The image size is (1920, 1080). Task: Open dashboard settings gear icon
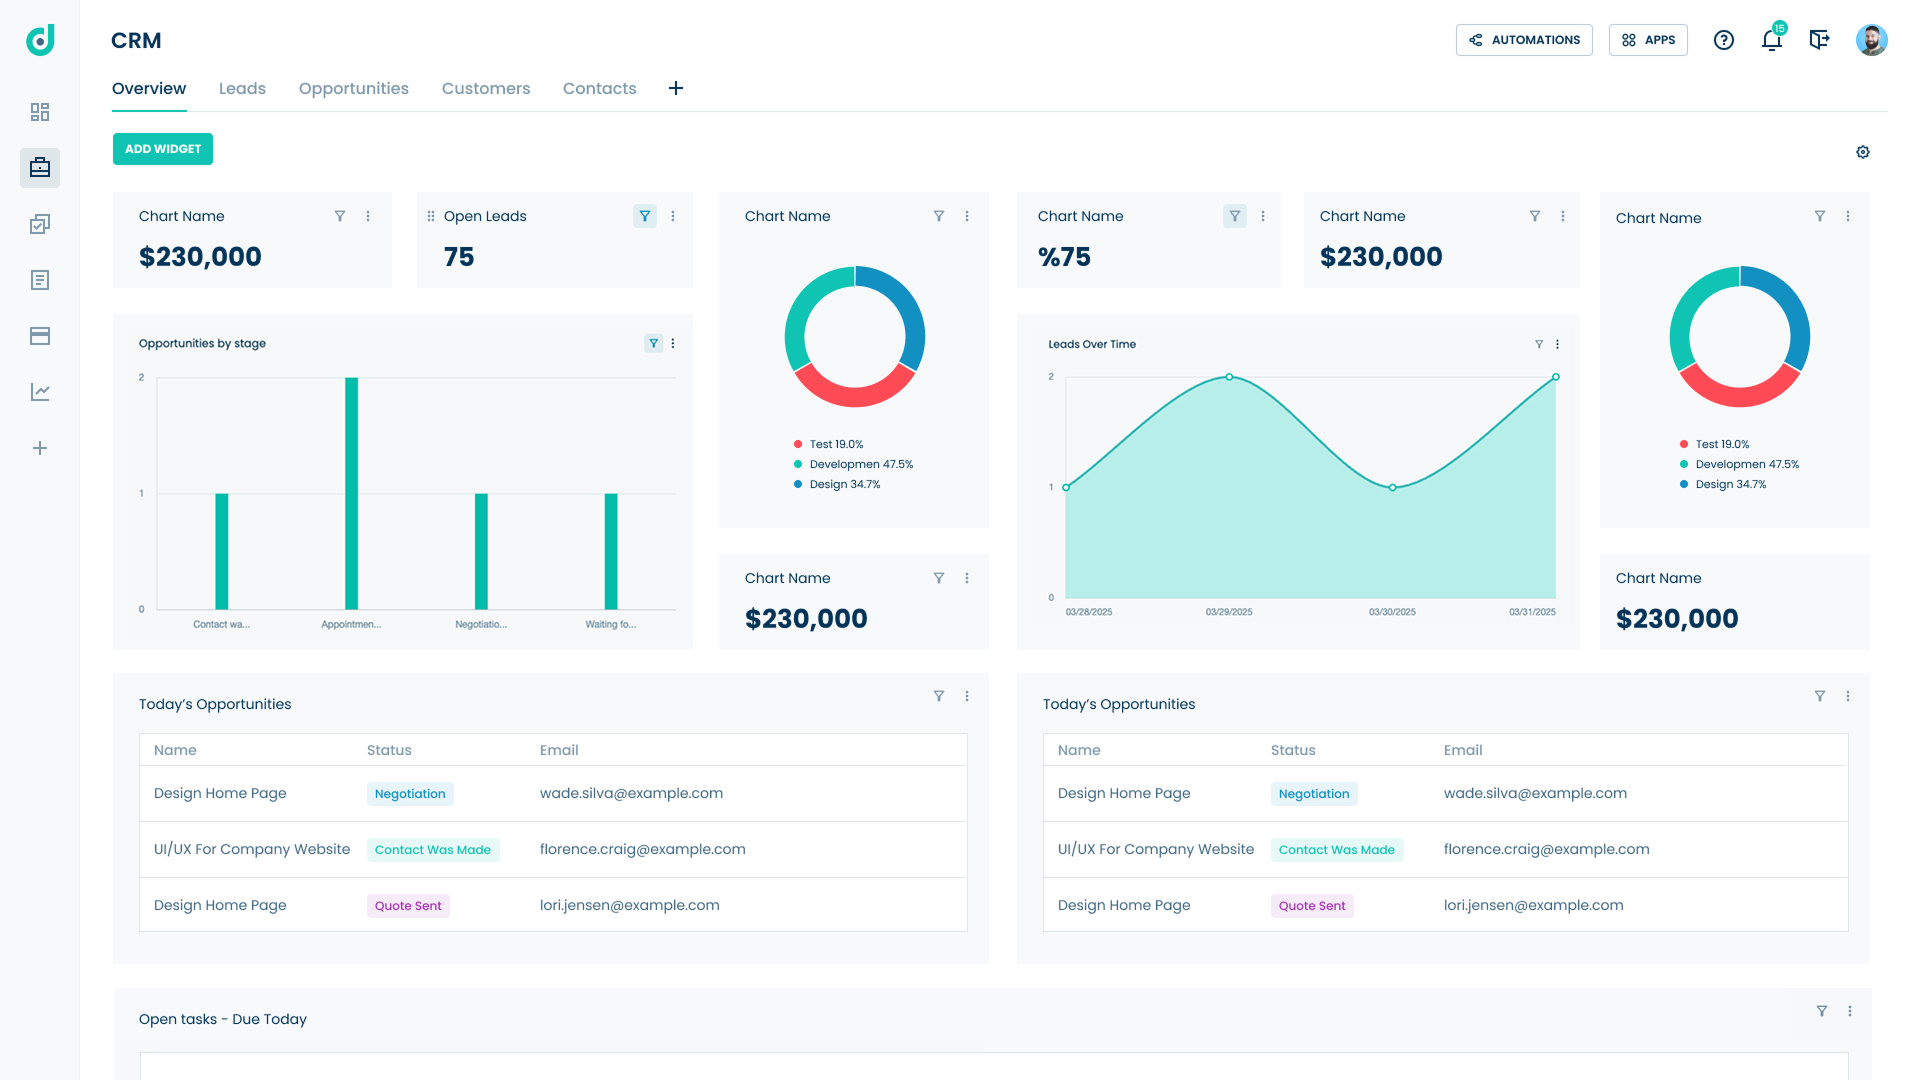1862,152
